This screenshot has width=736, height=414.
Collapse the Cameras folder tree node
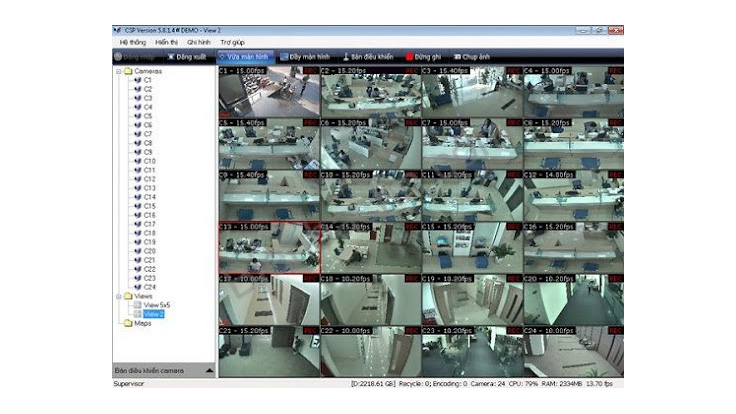click(118, 71)
